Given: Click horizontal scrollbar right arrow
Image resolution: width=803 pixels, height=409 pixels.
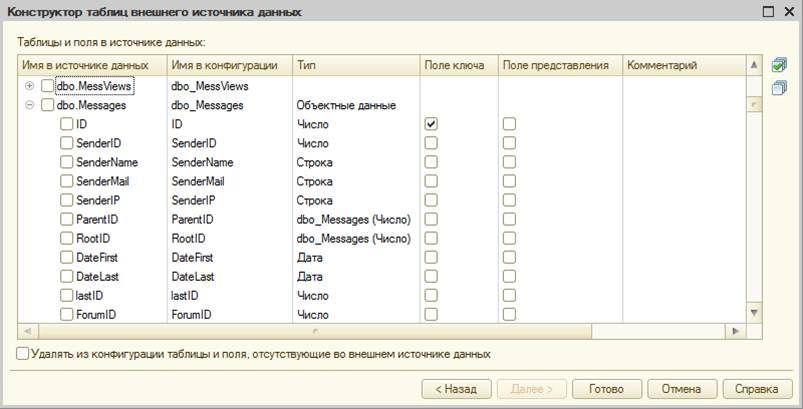Looking at the screenshot, I should pyautogui.click(x=736, y=331).
